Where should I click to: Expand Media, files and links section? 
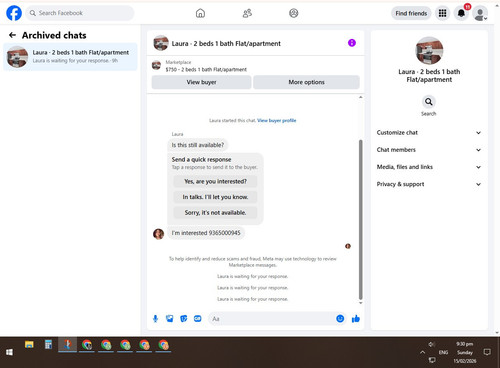tap(429, 167)
